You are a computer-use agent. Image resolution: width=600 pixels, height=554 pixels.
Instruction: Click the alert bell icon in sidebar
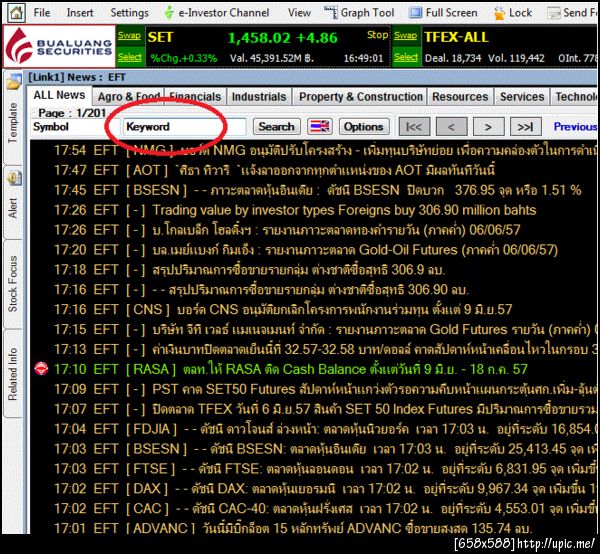tap(14, 178)
